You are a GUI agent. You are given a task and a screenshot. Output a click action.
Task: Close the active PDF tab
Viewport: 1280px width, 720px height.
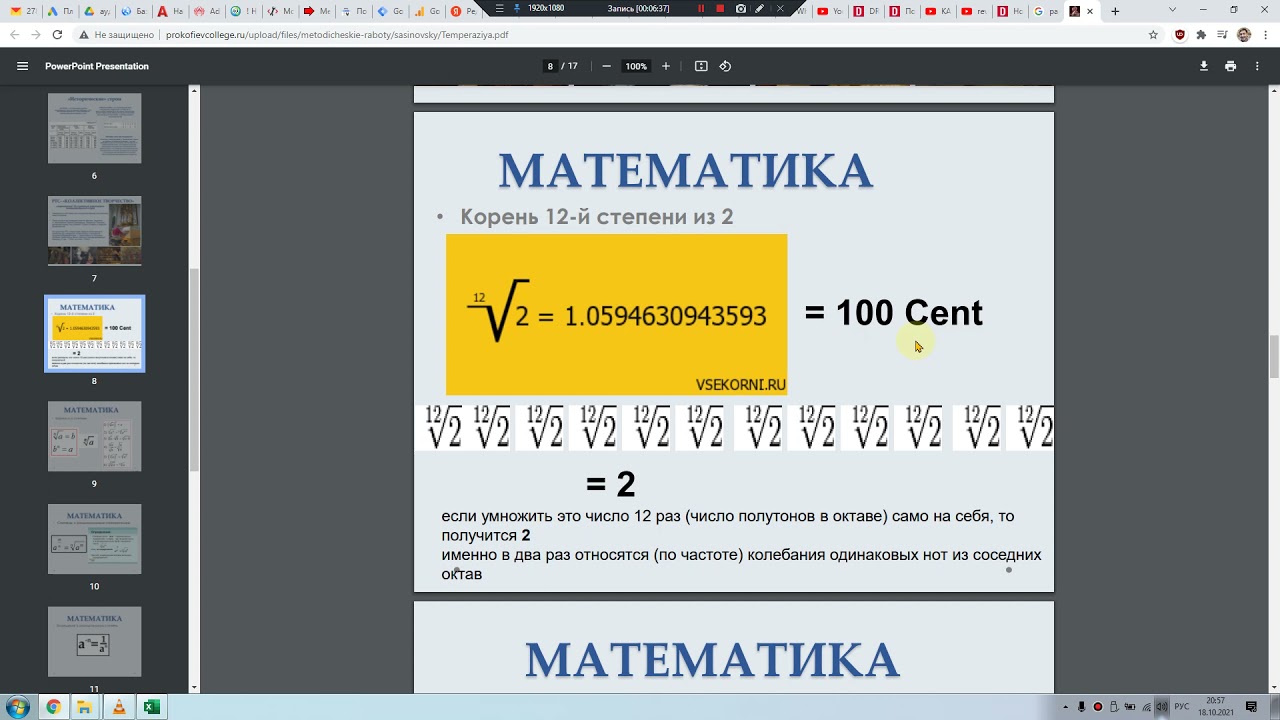pyautogui.click(x=1089, y=11)
